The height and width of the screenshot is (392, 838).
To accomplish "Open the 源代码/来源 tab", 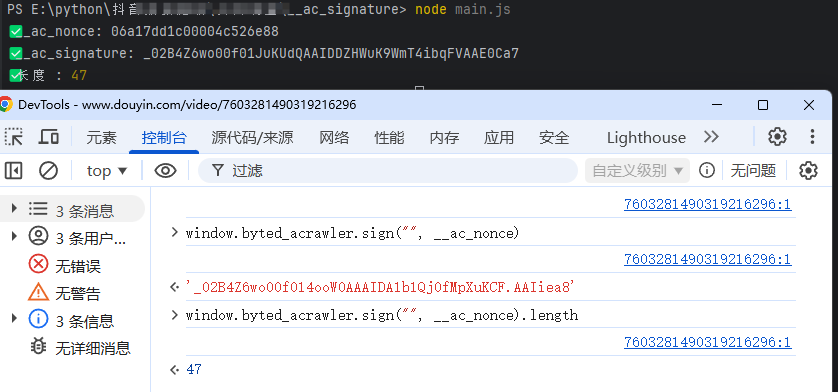I will (252, 137).
